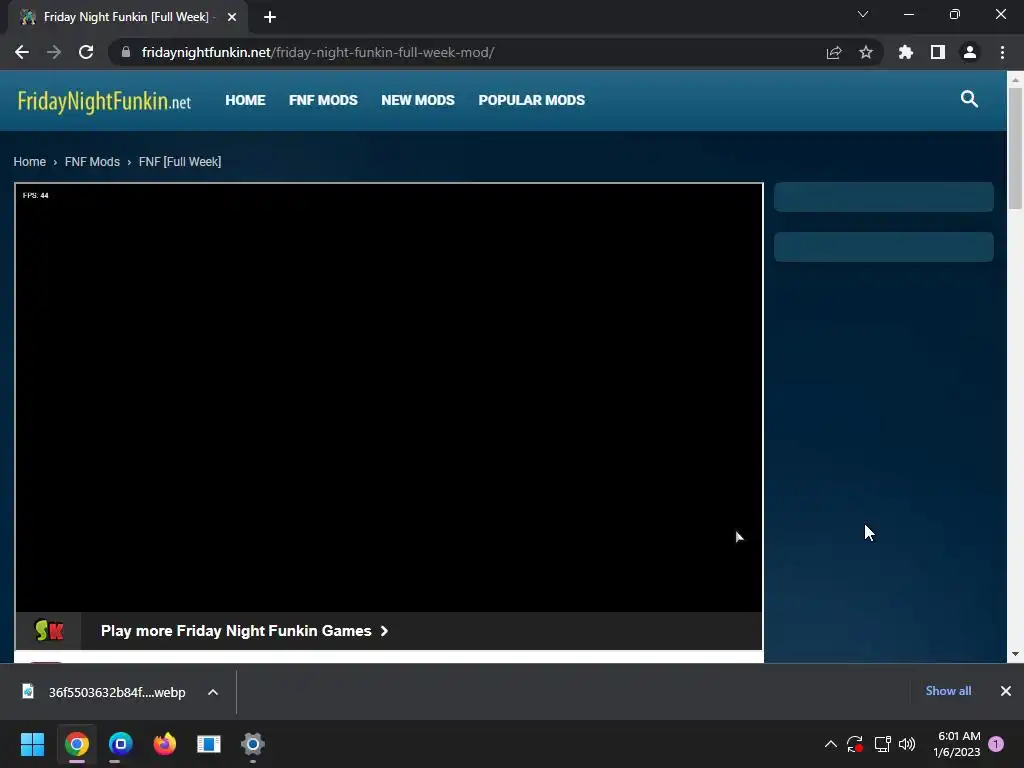Open a new browser tab

tap(270, 17)
